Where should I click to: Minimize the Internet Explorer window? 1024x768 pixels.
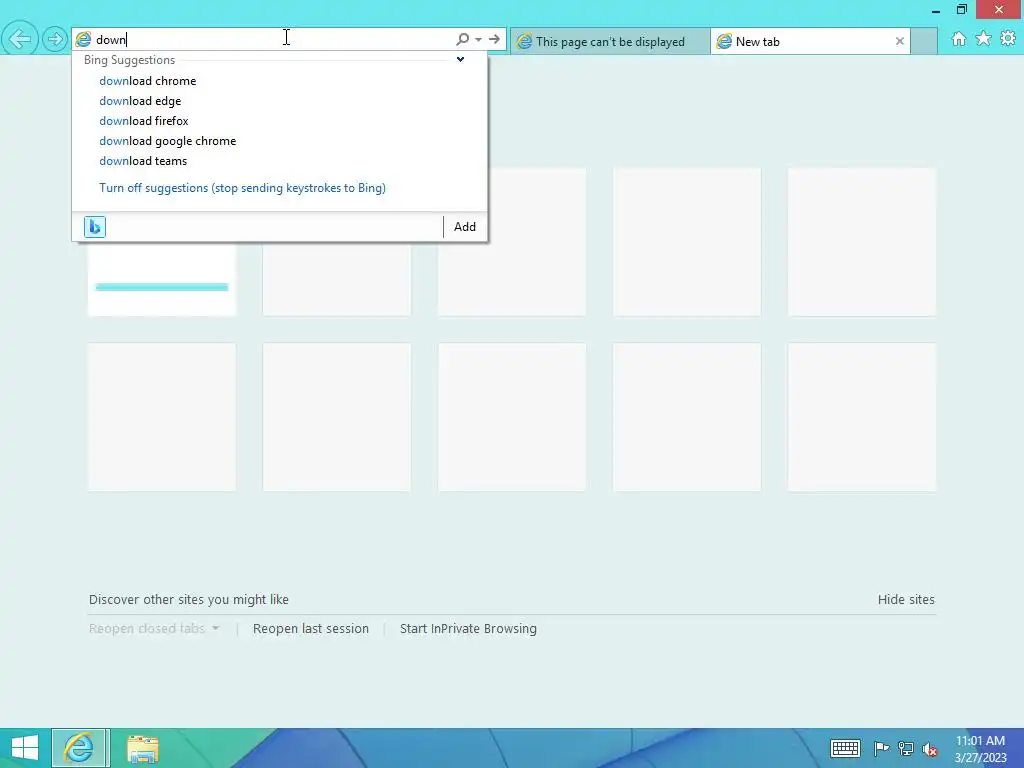(936, 10)
